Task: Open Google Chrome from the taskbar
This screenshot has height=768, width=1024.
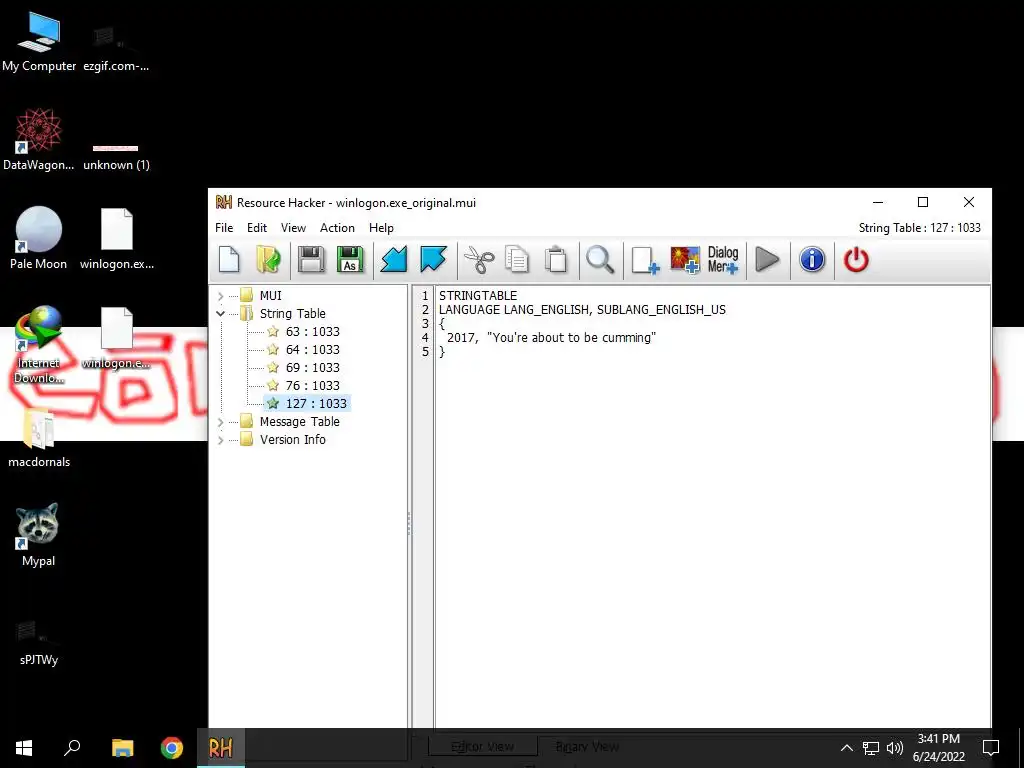Action: [x=172, y=748]
